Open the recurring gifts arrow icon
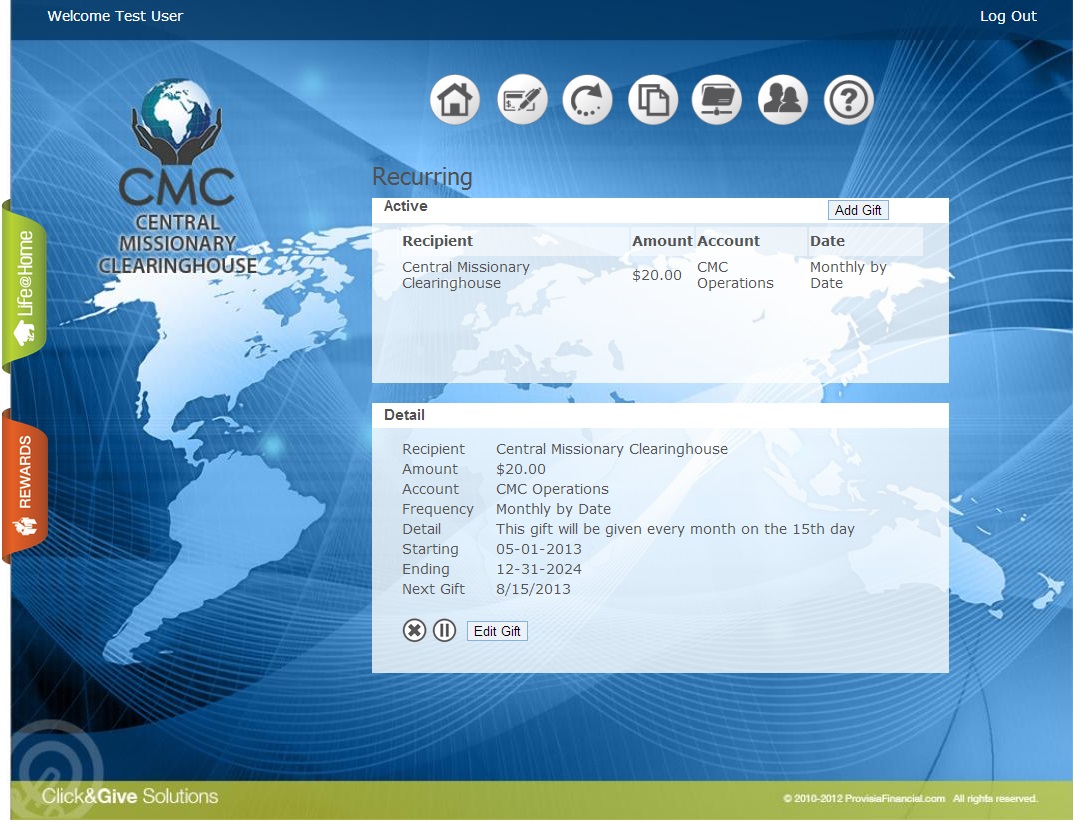1073x822 pixels. (587, 100)
